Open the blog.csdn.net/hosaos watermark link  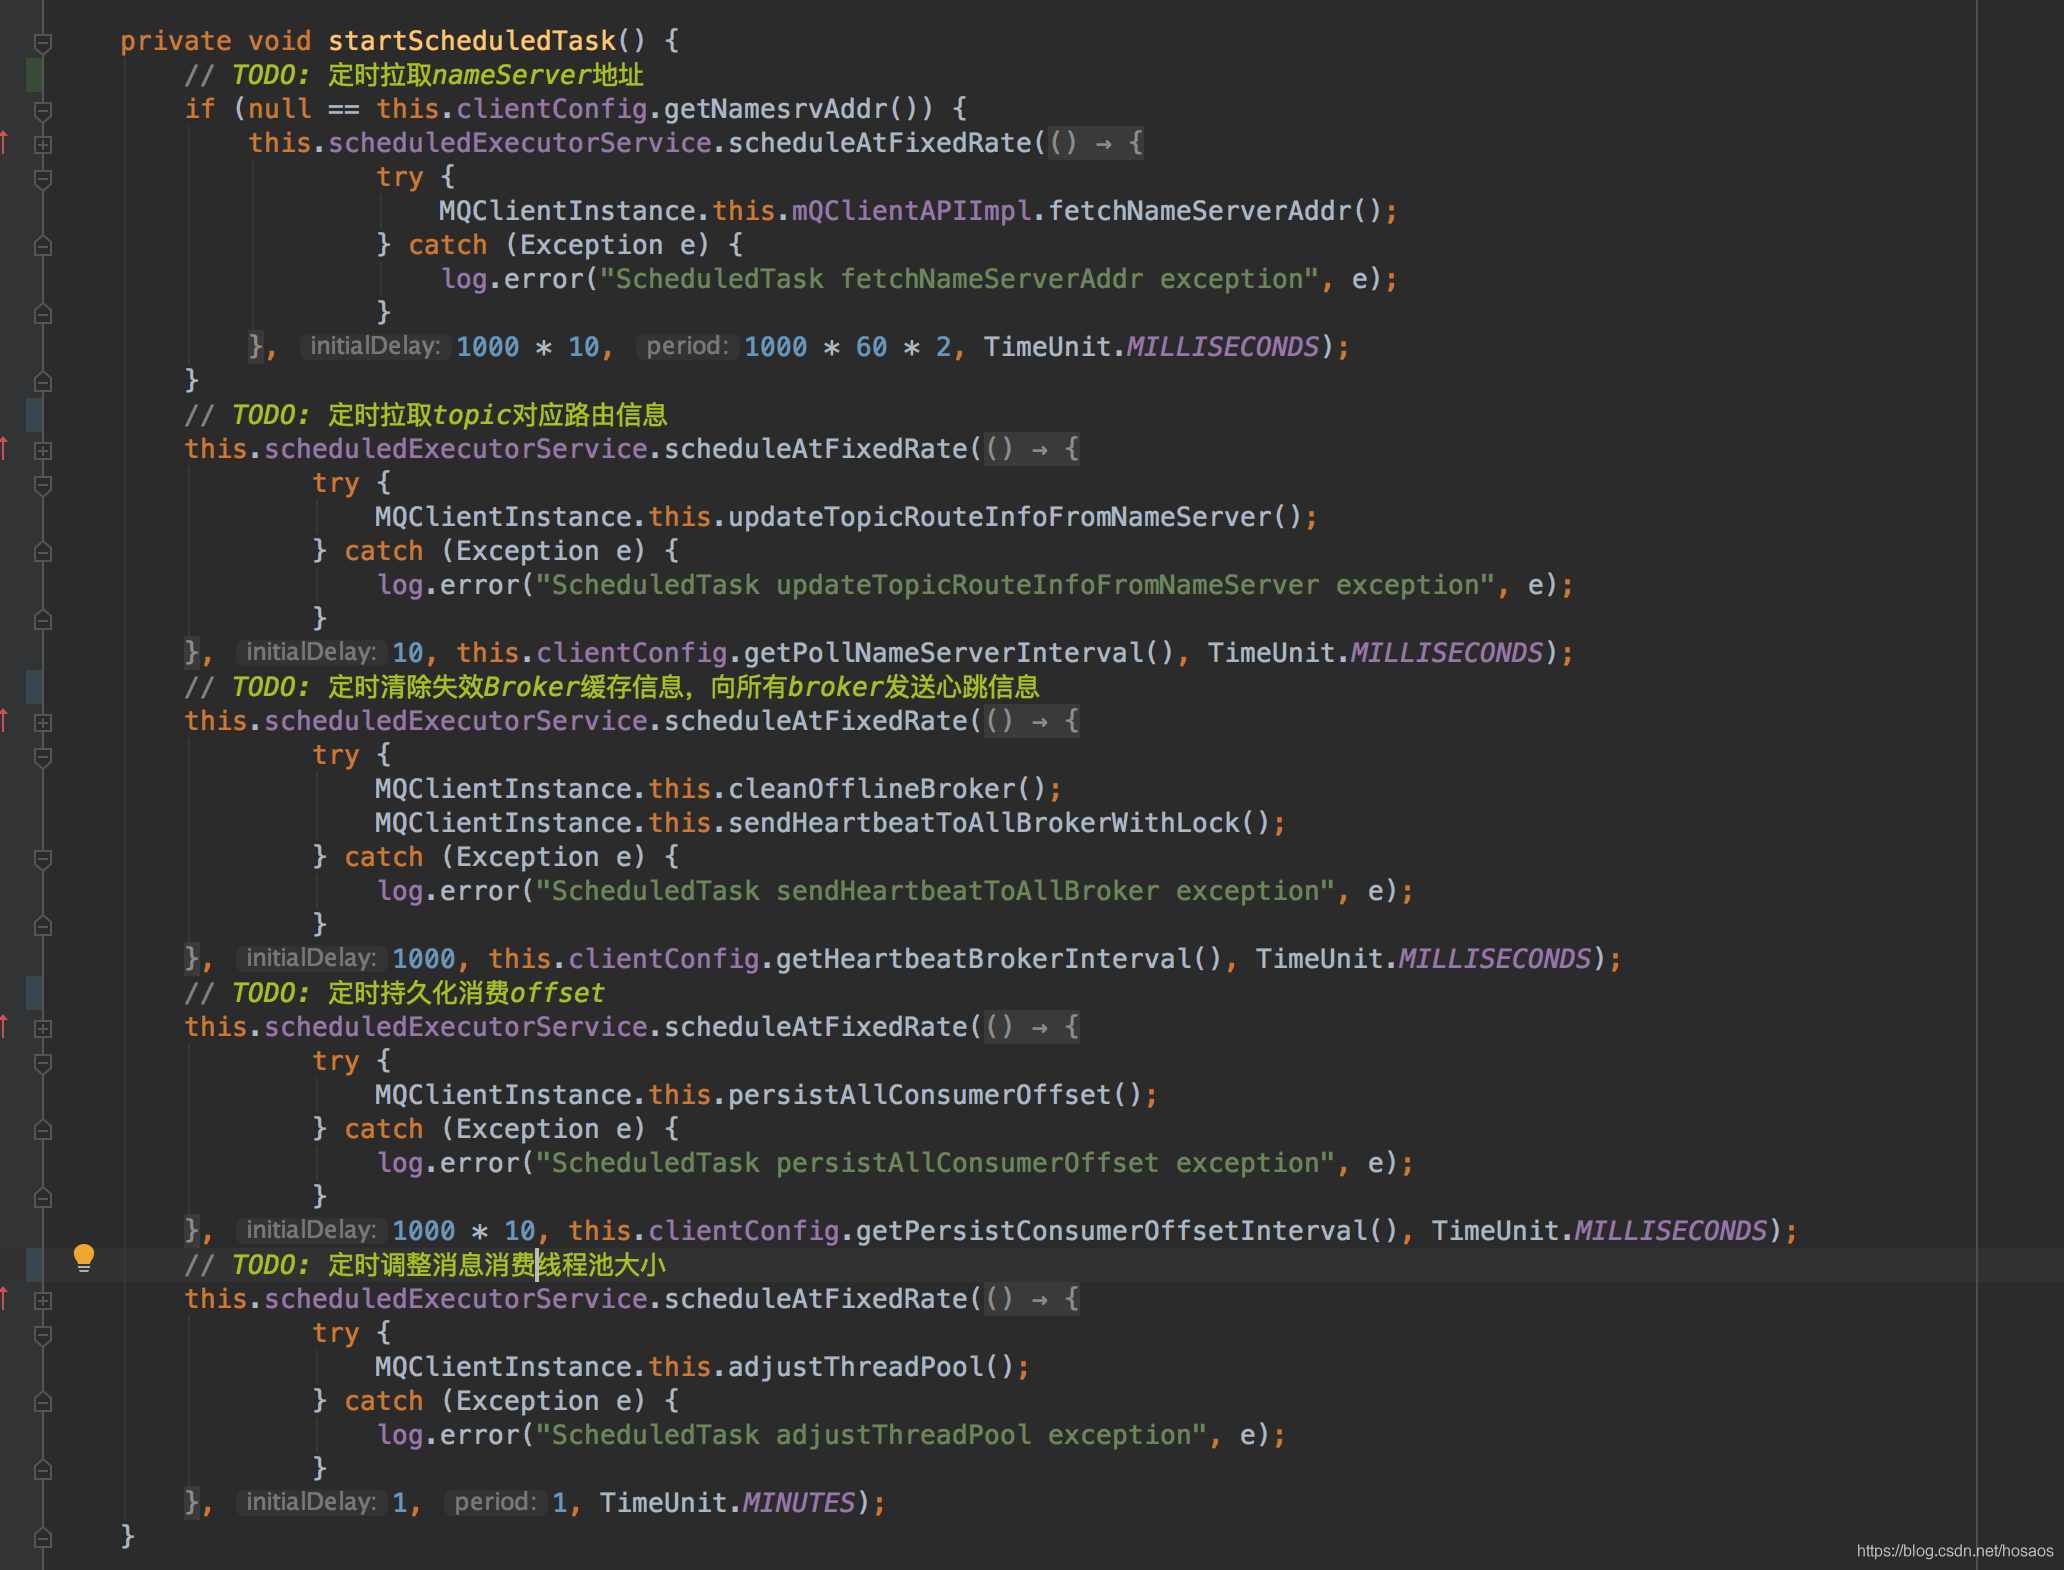1954,1550
